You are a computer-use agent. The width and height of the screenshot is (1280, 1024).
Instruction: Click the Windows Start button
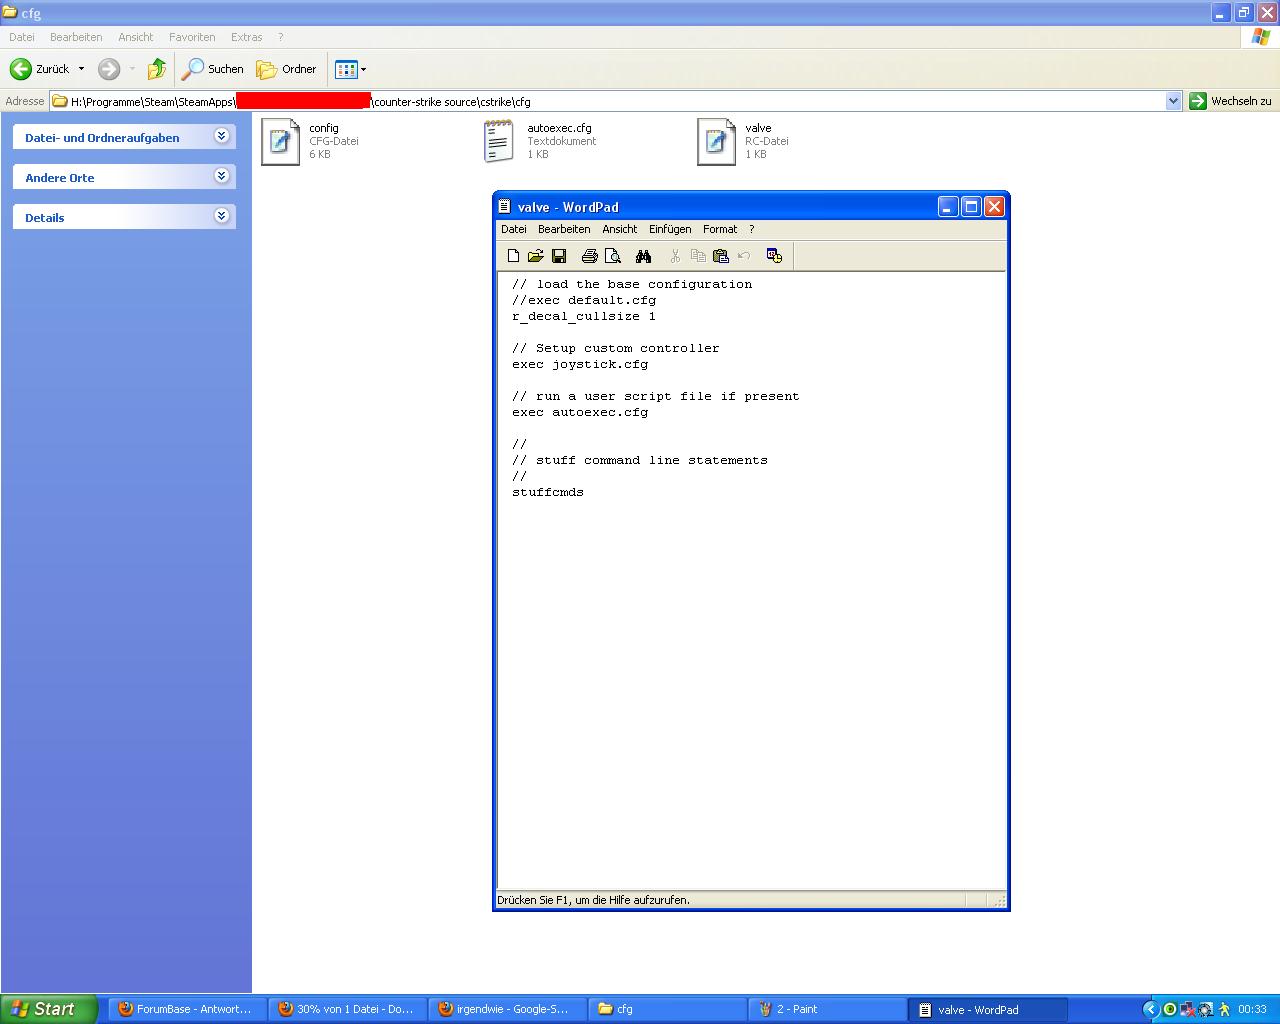(49, 1009)
